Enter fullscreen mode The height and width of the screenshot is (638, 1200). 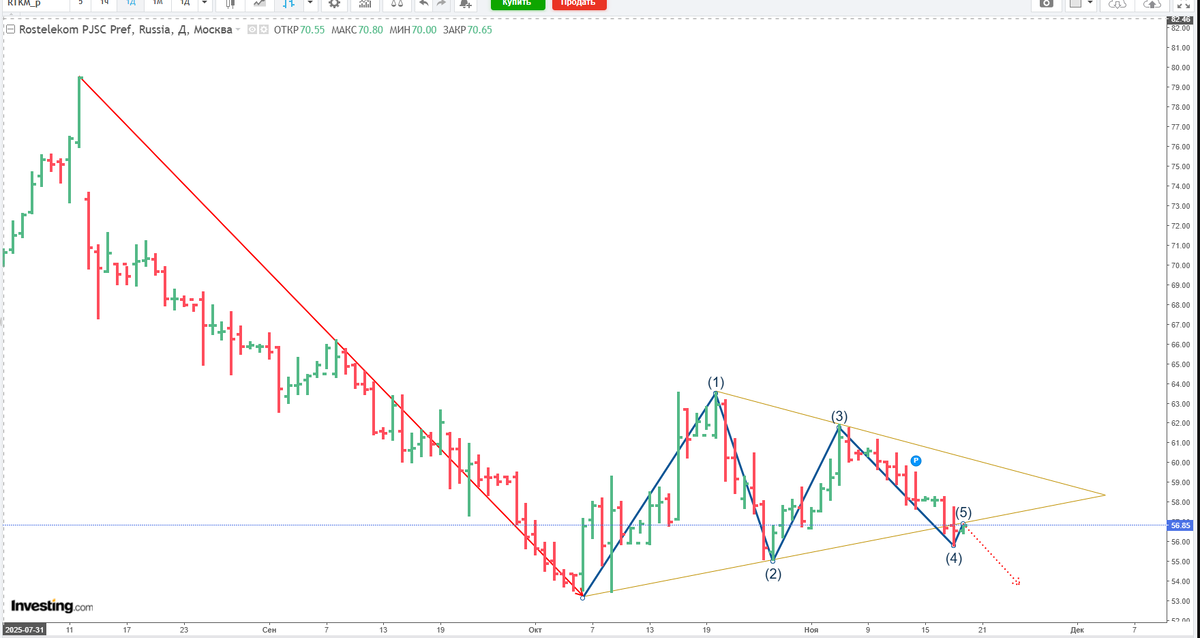click(1184, 4)
